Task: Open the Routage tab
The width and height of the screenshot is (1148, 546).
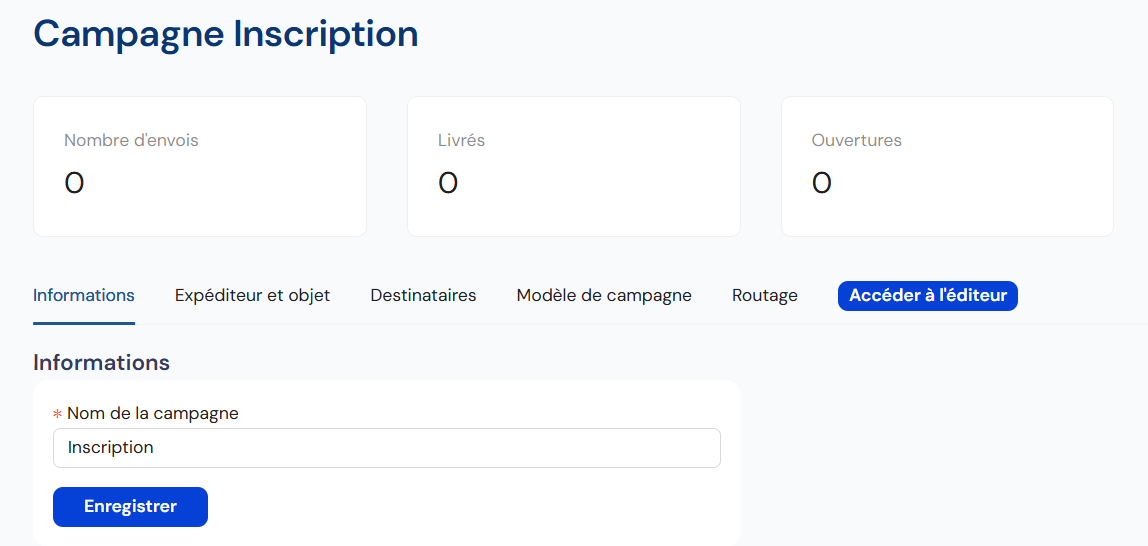Action: click(x=765, y=296)
